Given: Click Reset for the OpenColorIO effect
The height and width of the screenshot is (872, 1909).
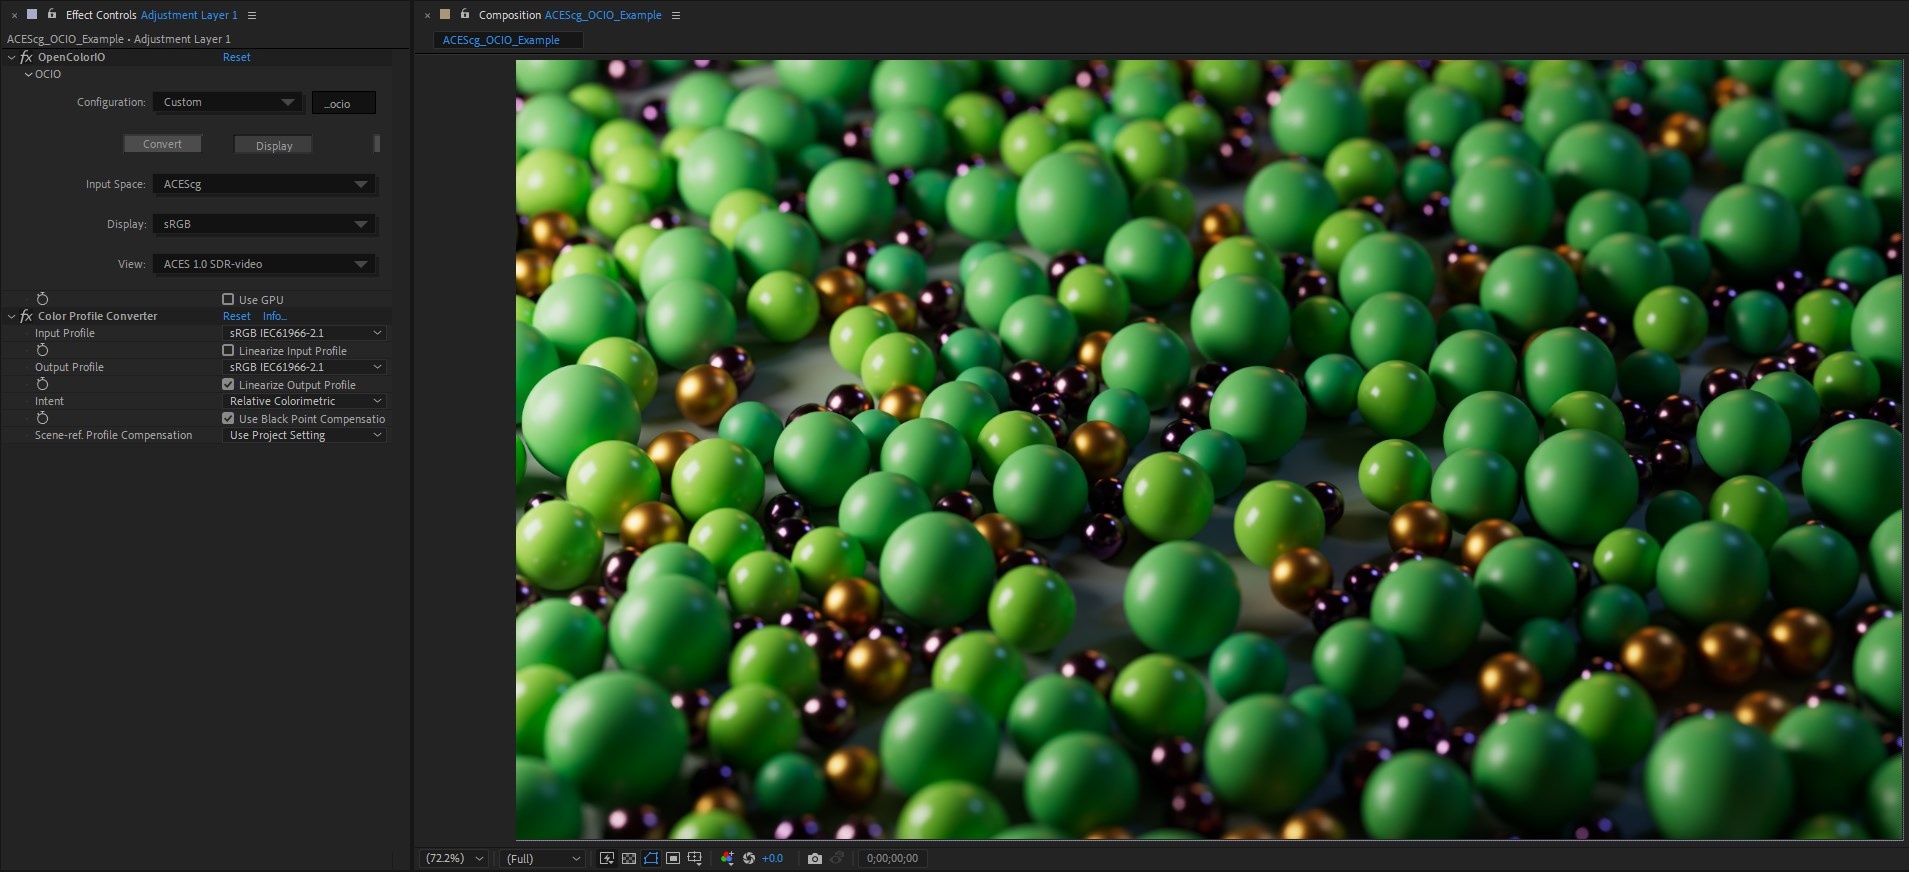Looking at the screenshot, I should pos(236,57).
